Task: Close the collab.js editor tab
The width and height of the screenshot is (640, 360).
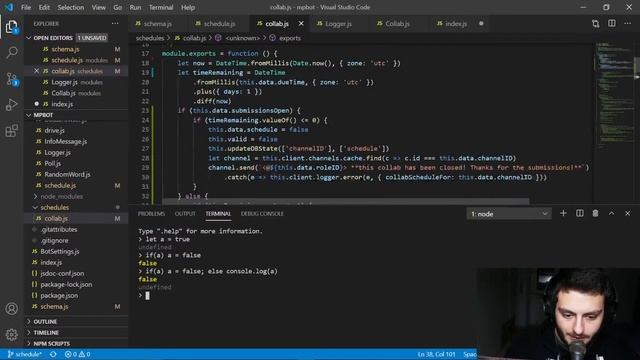Action: pos(301,24)
